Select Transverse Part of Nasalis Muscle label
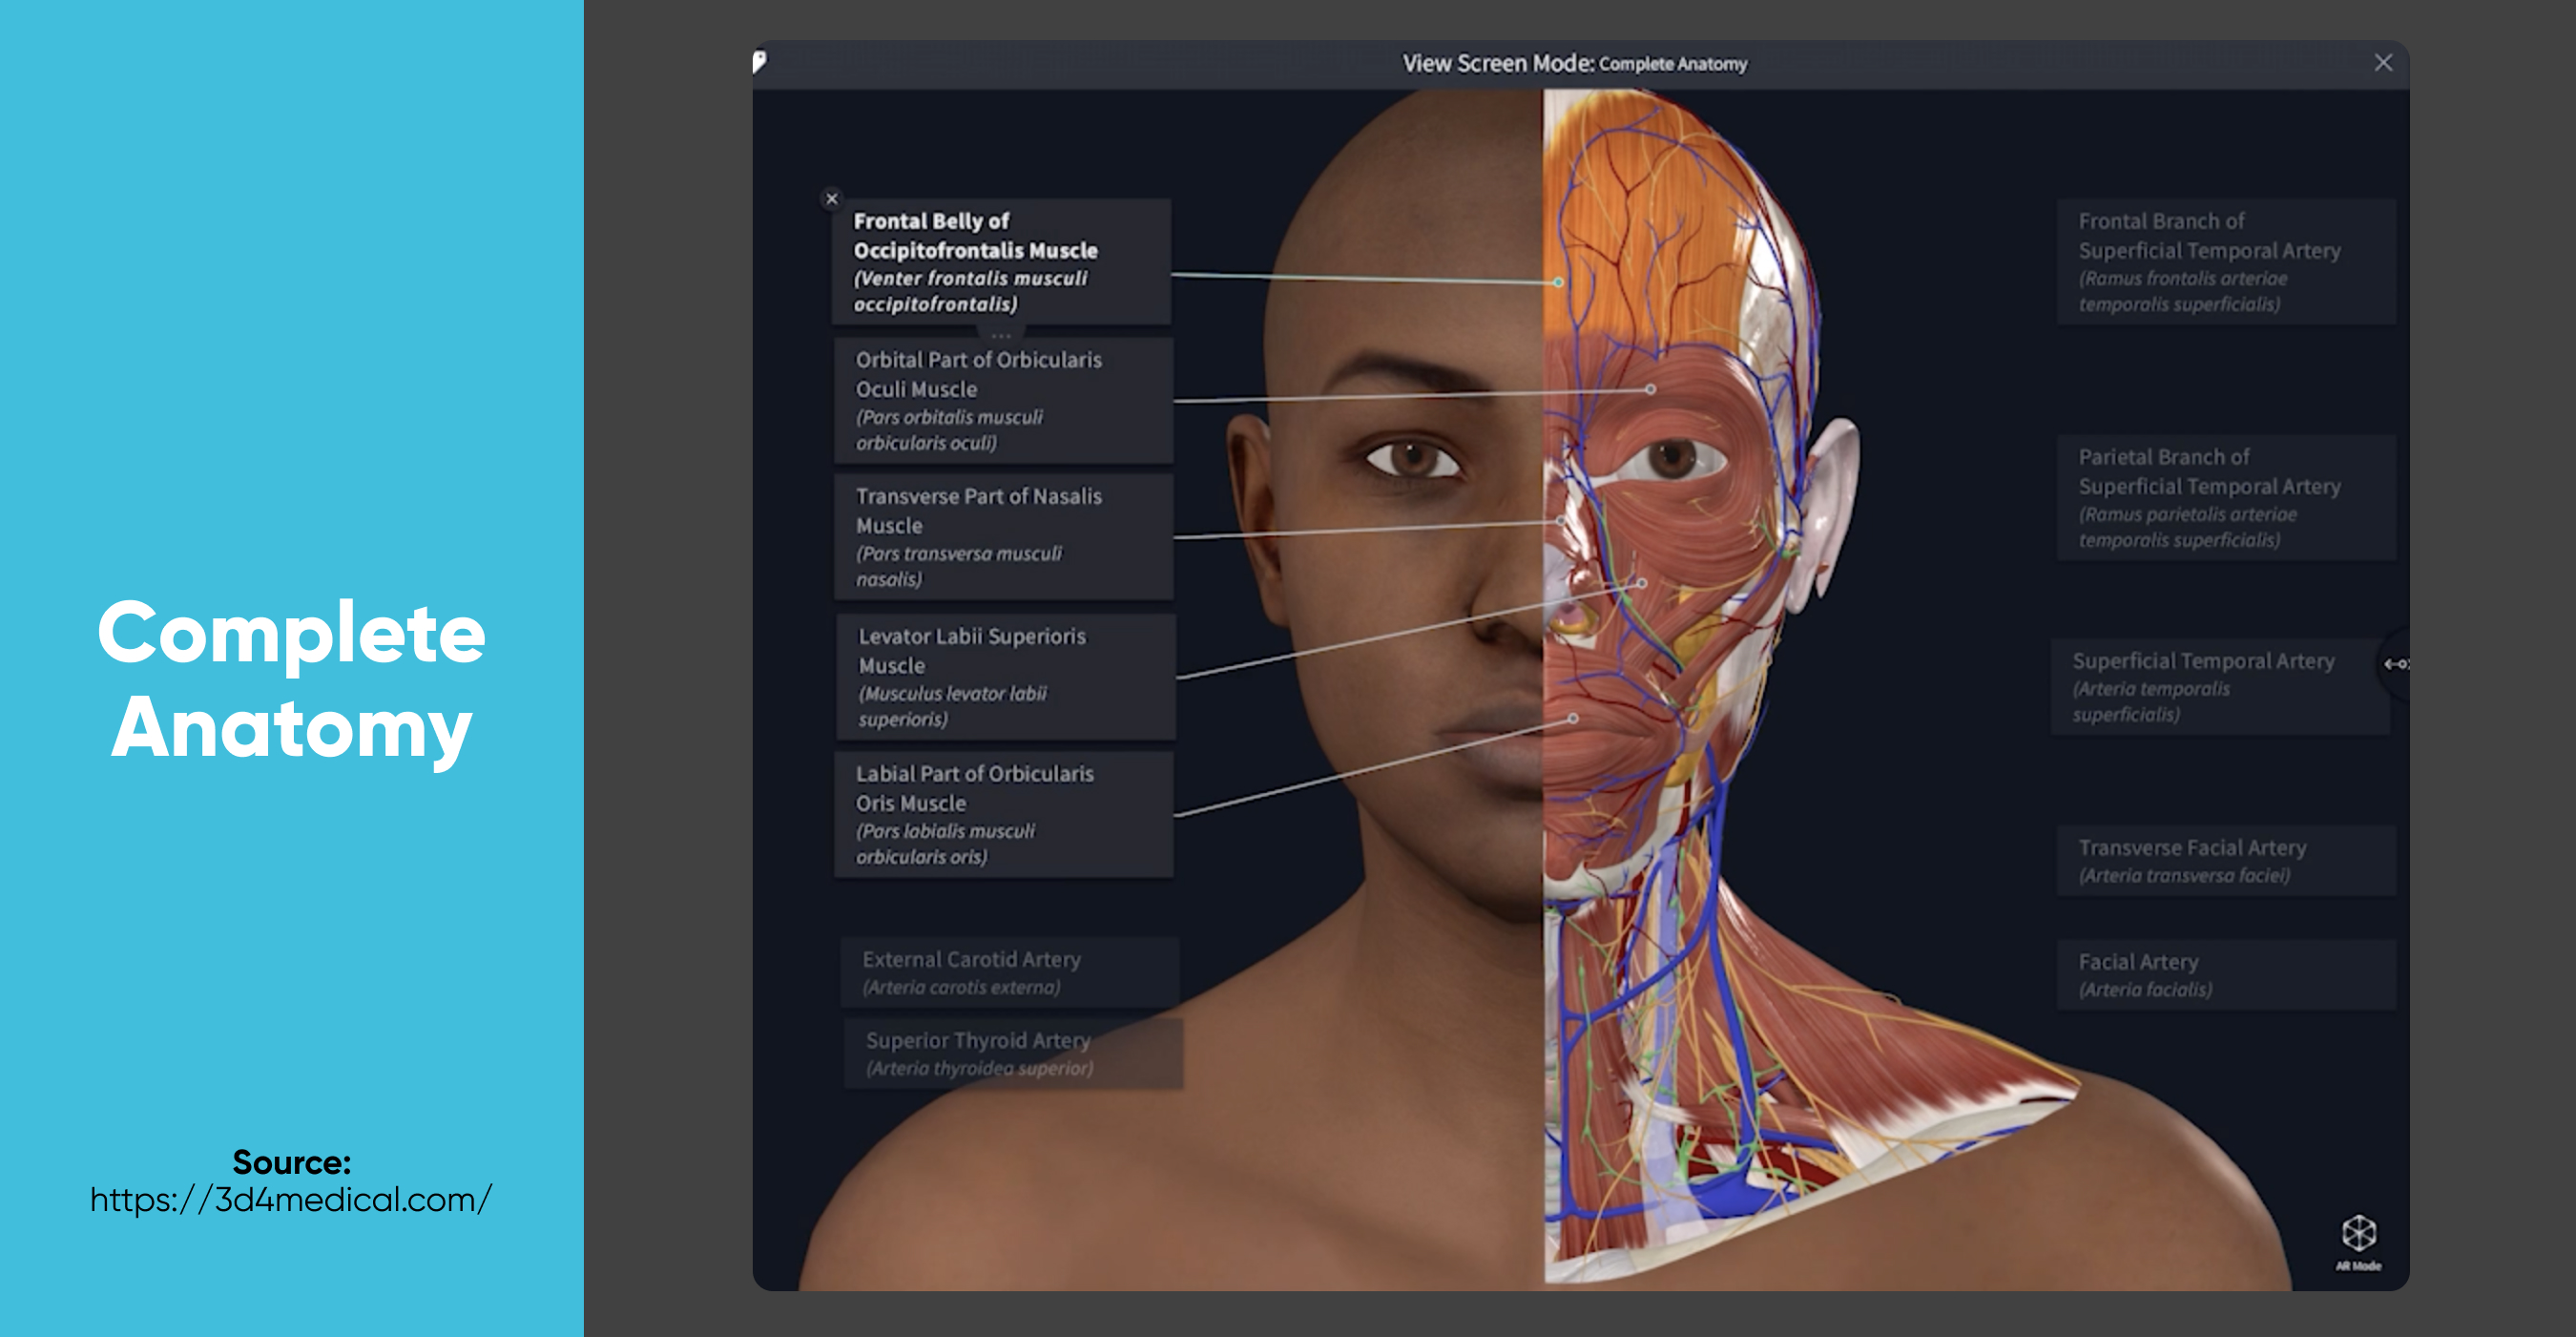 [x=1003, y=537]
